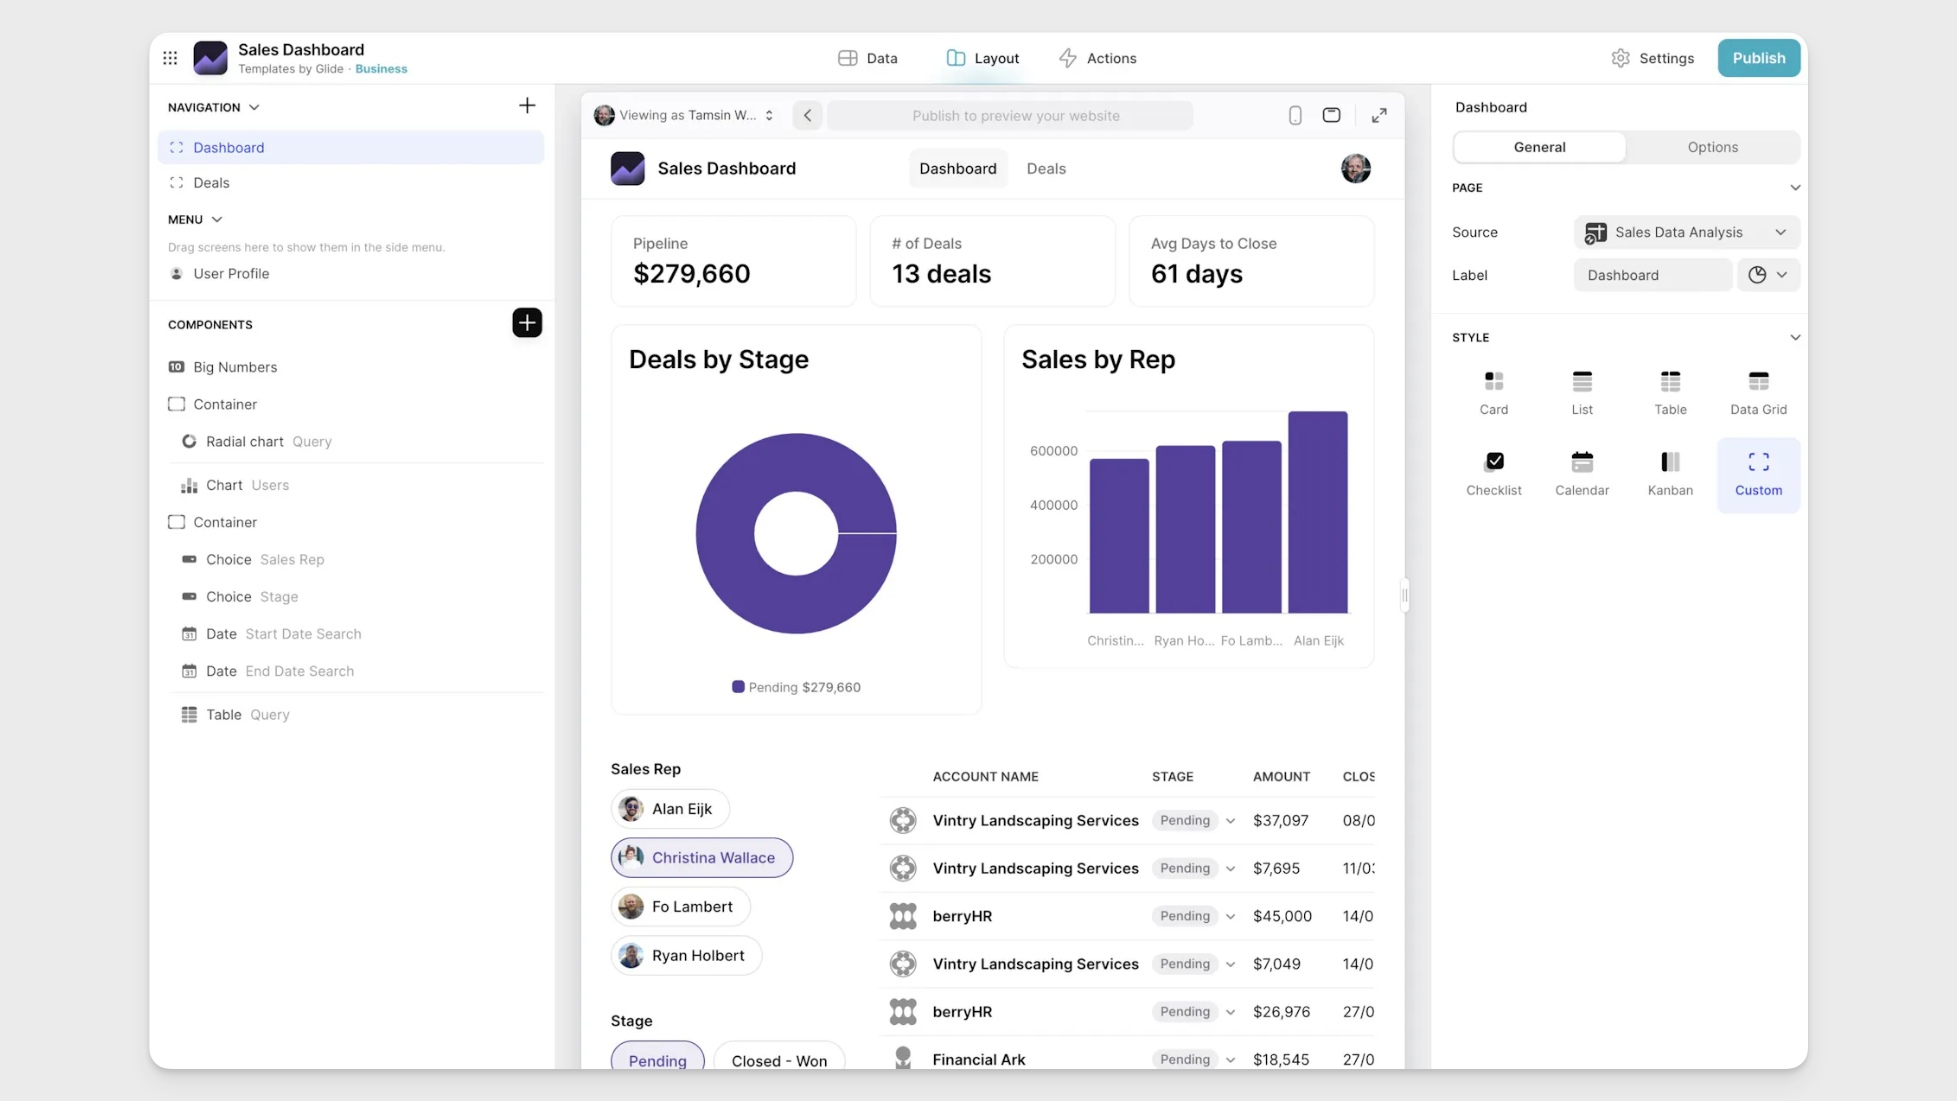Select the Kanban style icon
Image resolution: width=1957 pixels, height=1101 pixels.
click(x=1670, y=462)
